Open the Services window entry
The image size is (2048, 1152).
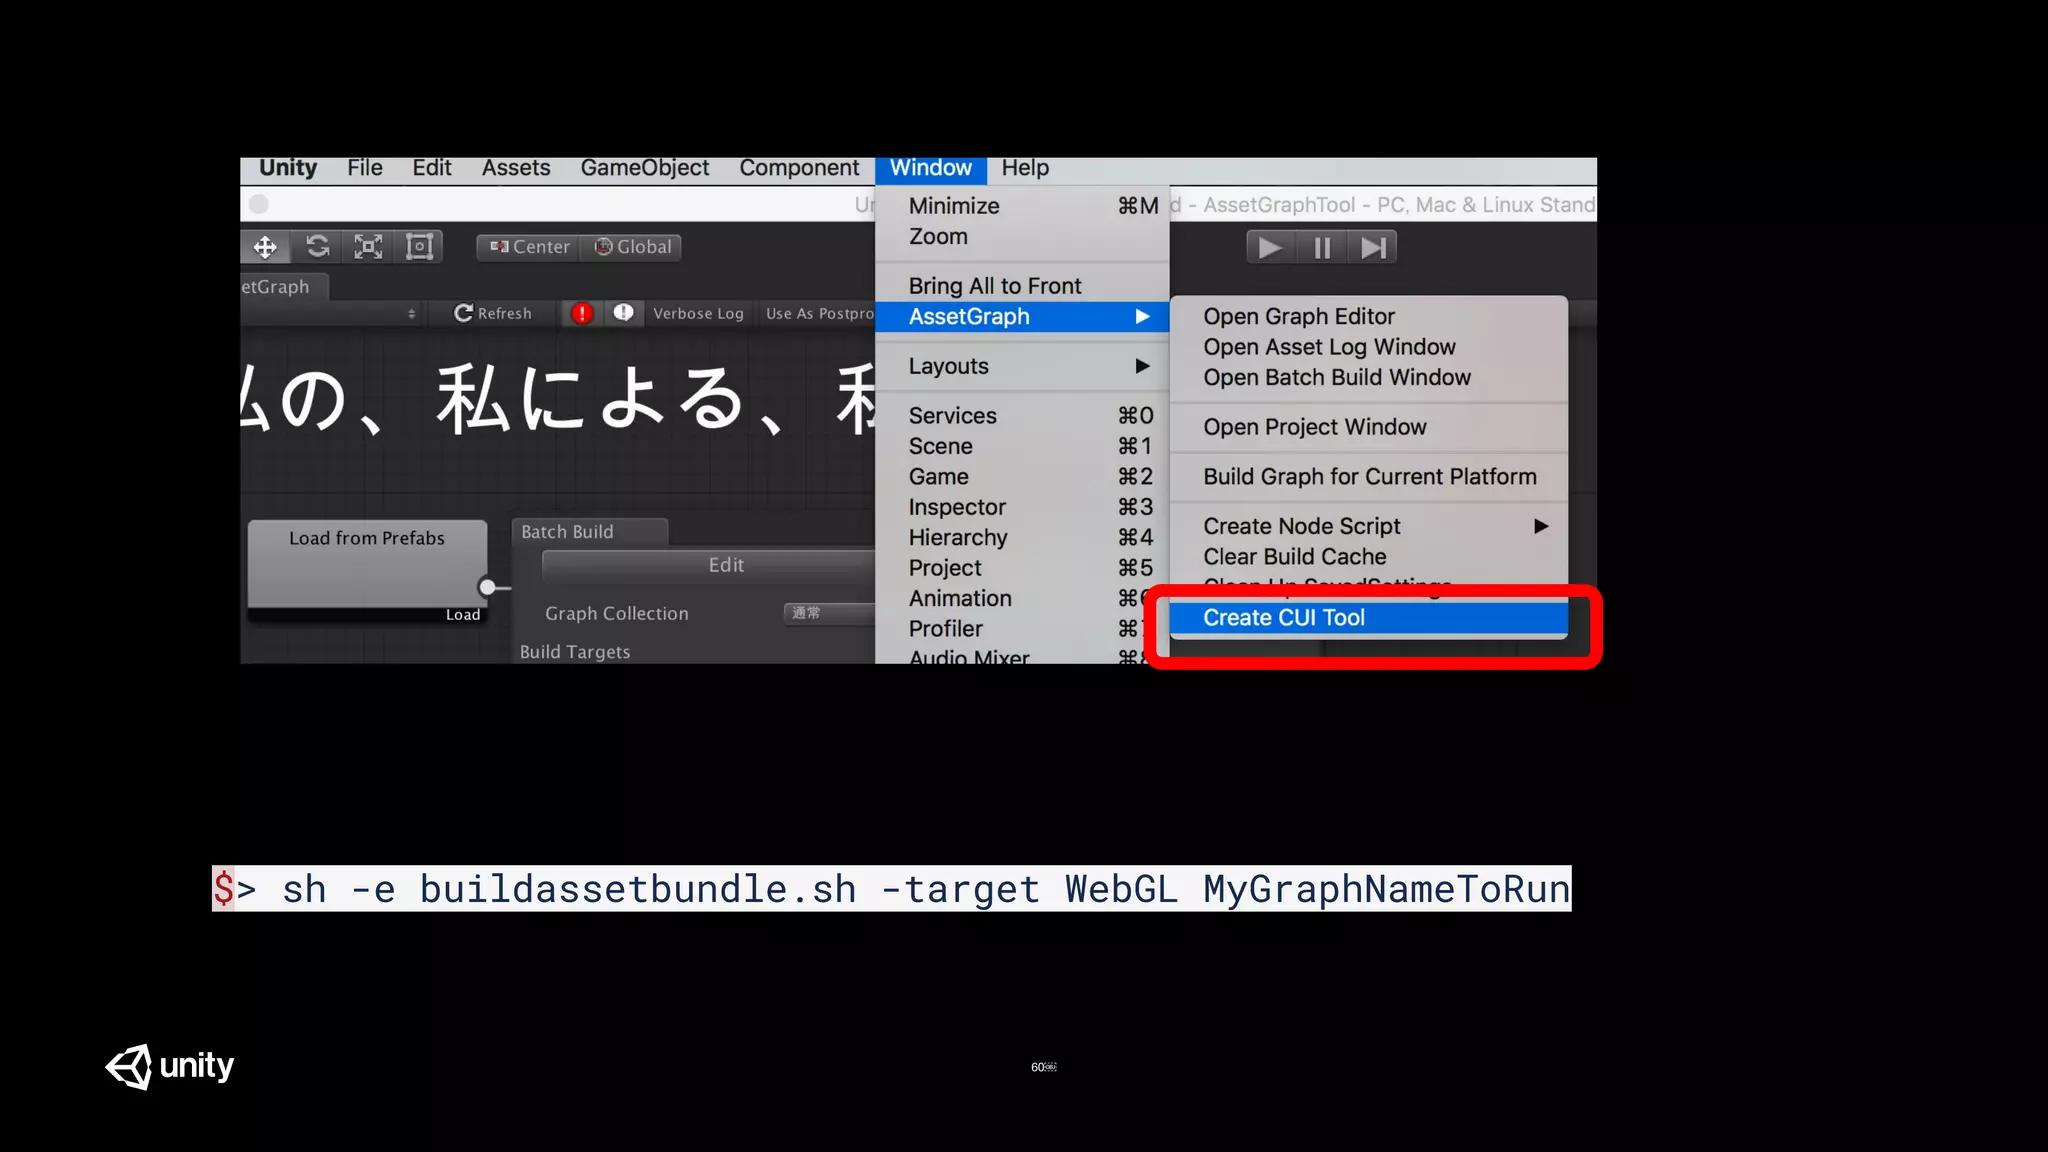[1022, 415]
